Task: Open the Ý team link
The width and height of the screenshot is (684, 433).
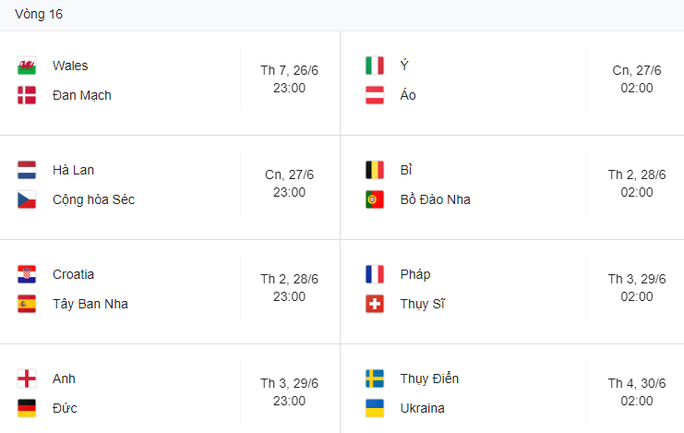Action: point(404,66)
